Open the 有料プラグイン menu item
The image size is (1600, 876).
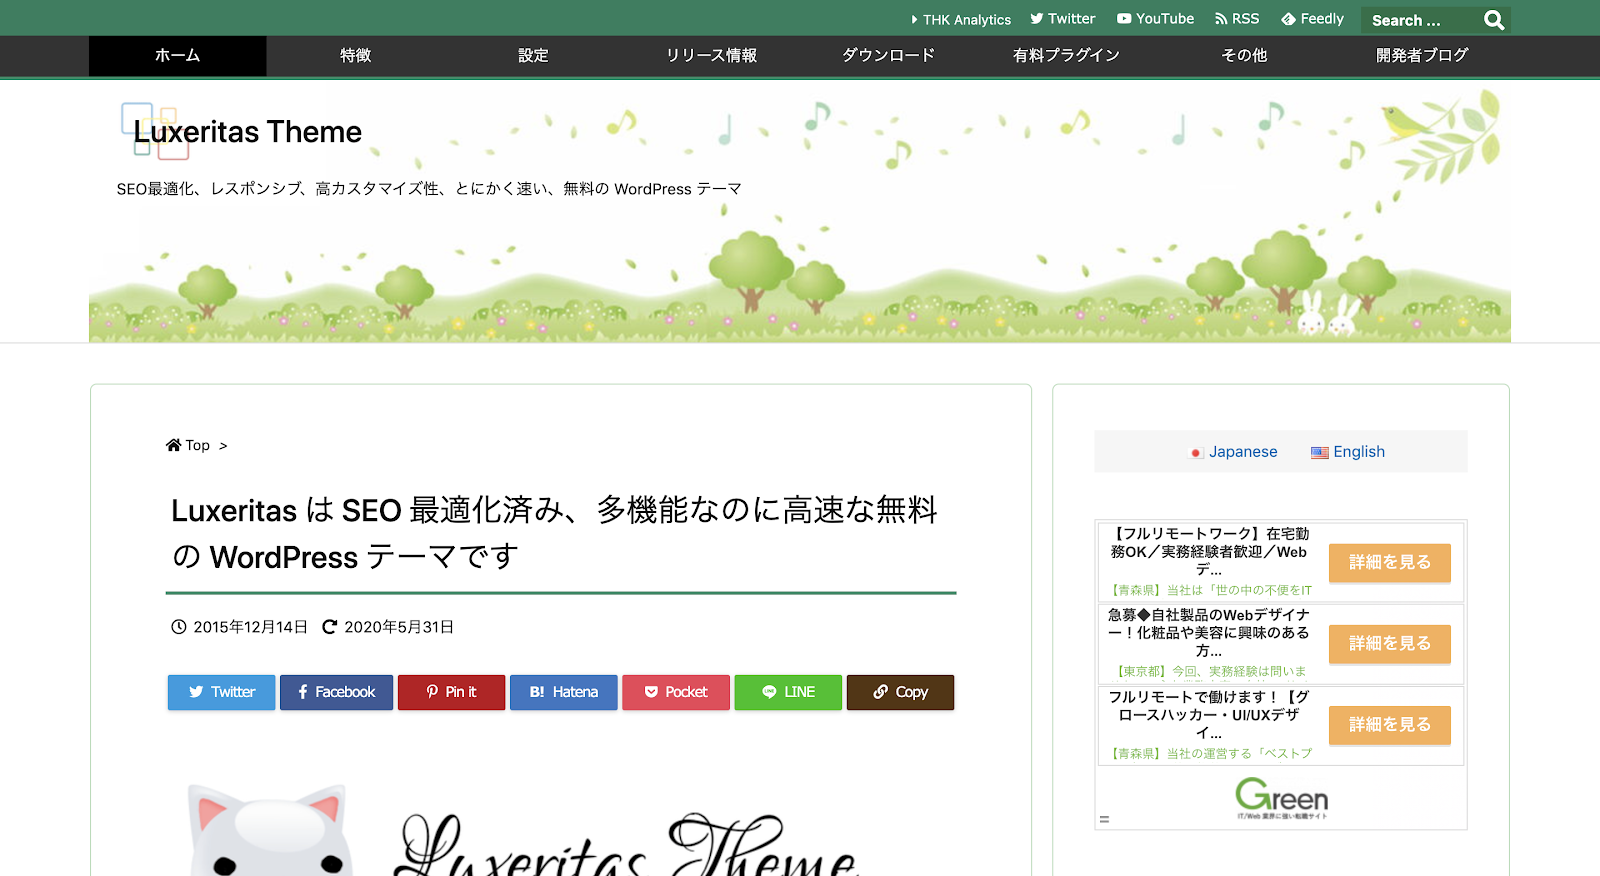tap(1066, 56)
